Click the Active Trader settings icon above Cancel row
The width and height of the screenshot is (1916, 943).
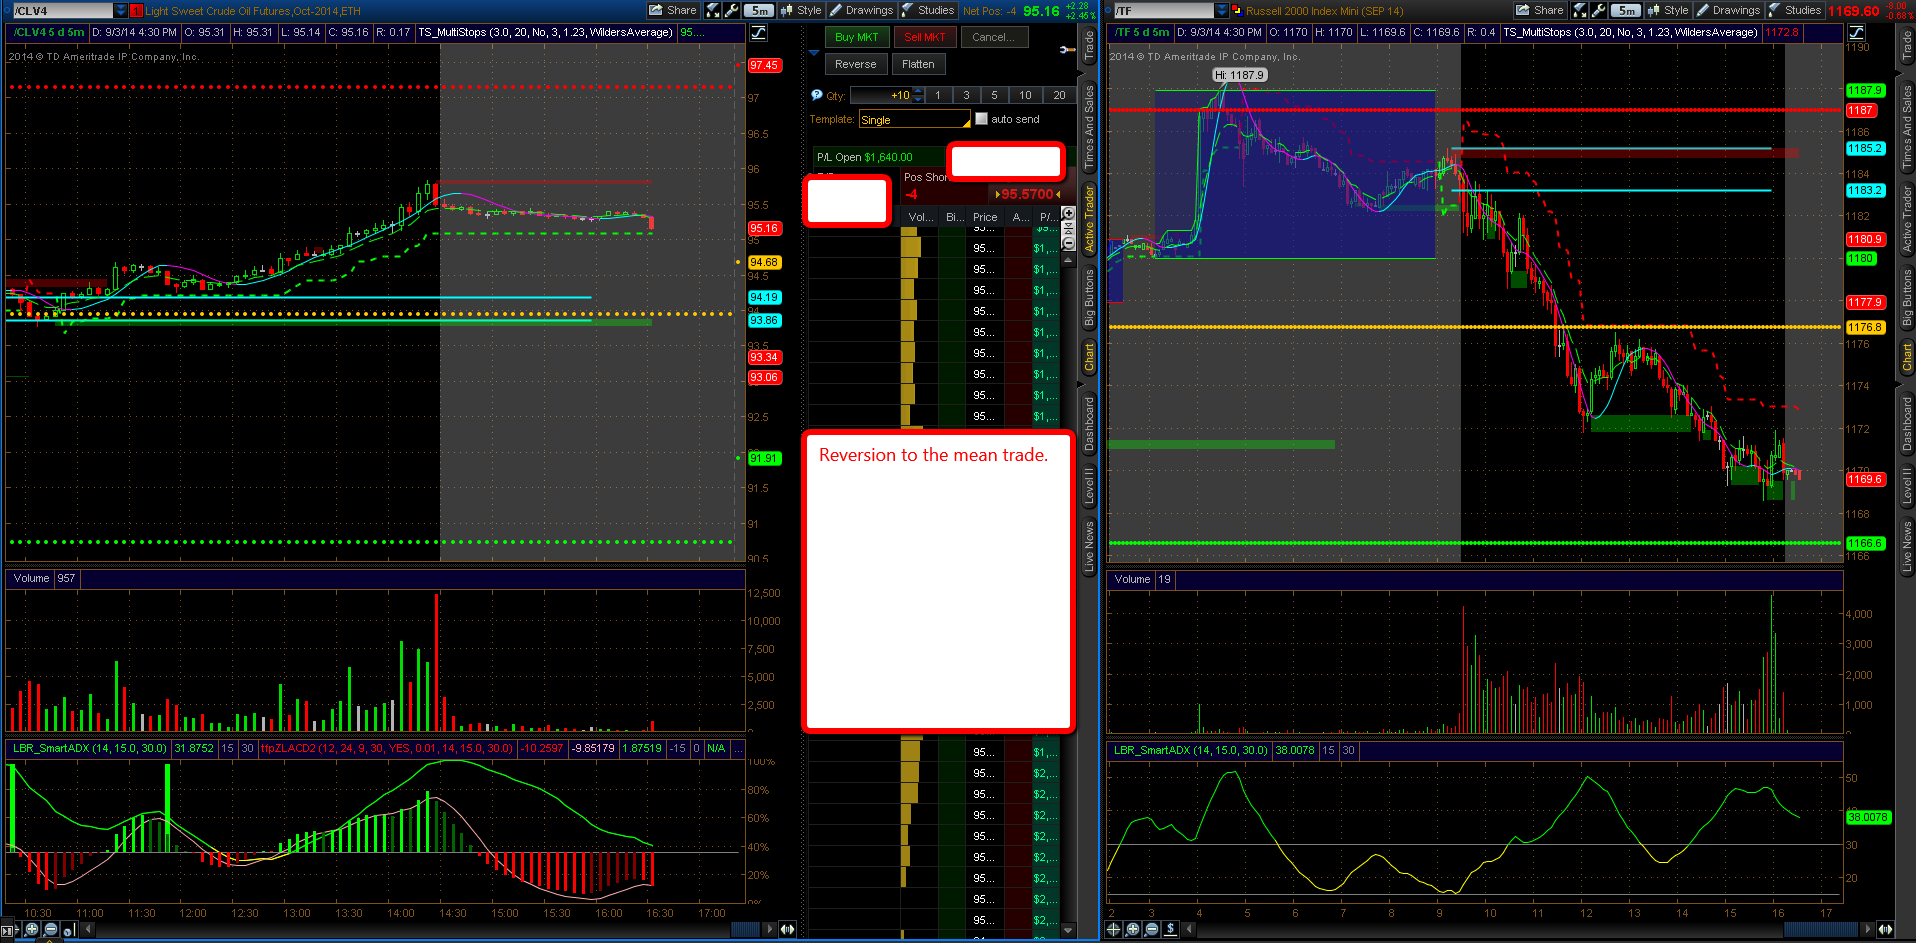coord(1067,49)
